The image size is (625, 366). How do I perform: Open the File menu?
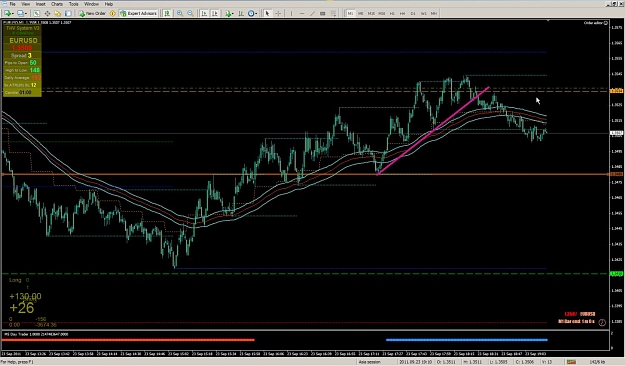(x=12, y=4)
